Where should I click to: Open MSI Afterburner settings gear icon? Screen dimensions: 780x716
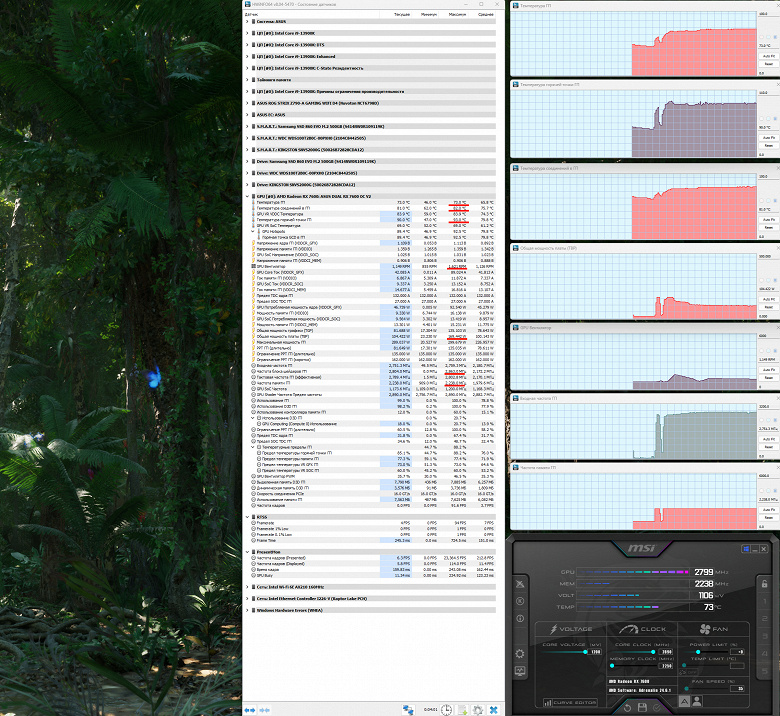pos(520,653)
